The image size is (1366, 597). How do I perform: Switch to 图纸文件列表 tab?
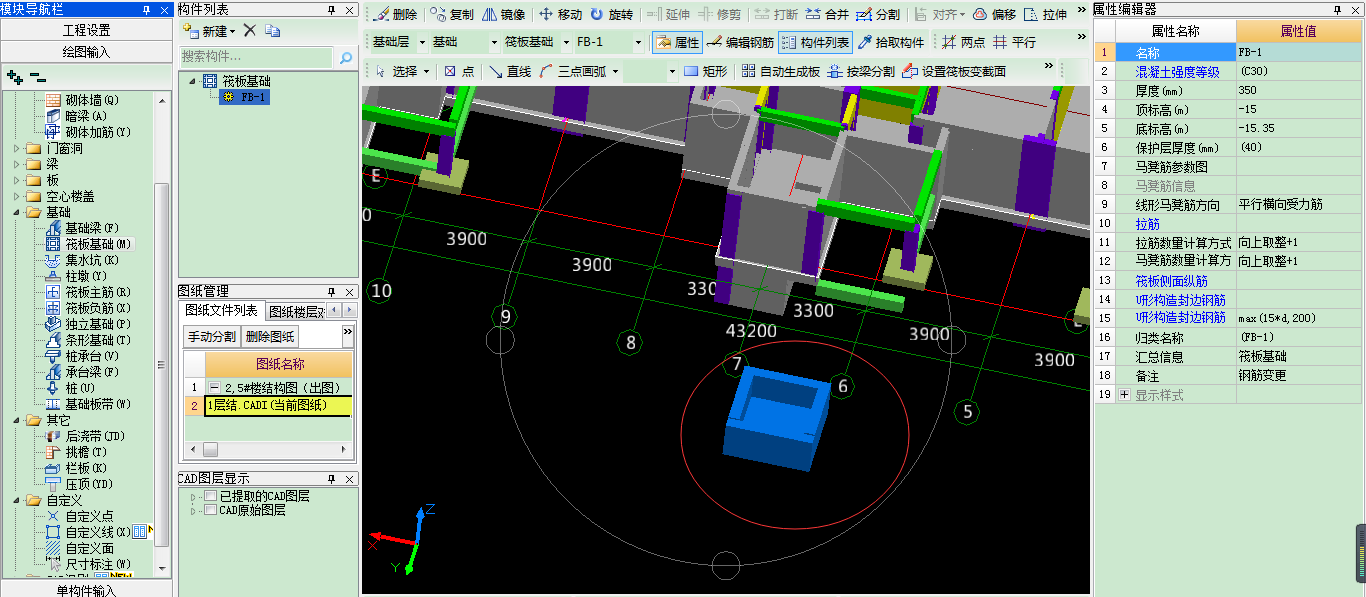click(x=222, y=311)
